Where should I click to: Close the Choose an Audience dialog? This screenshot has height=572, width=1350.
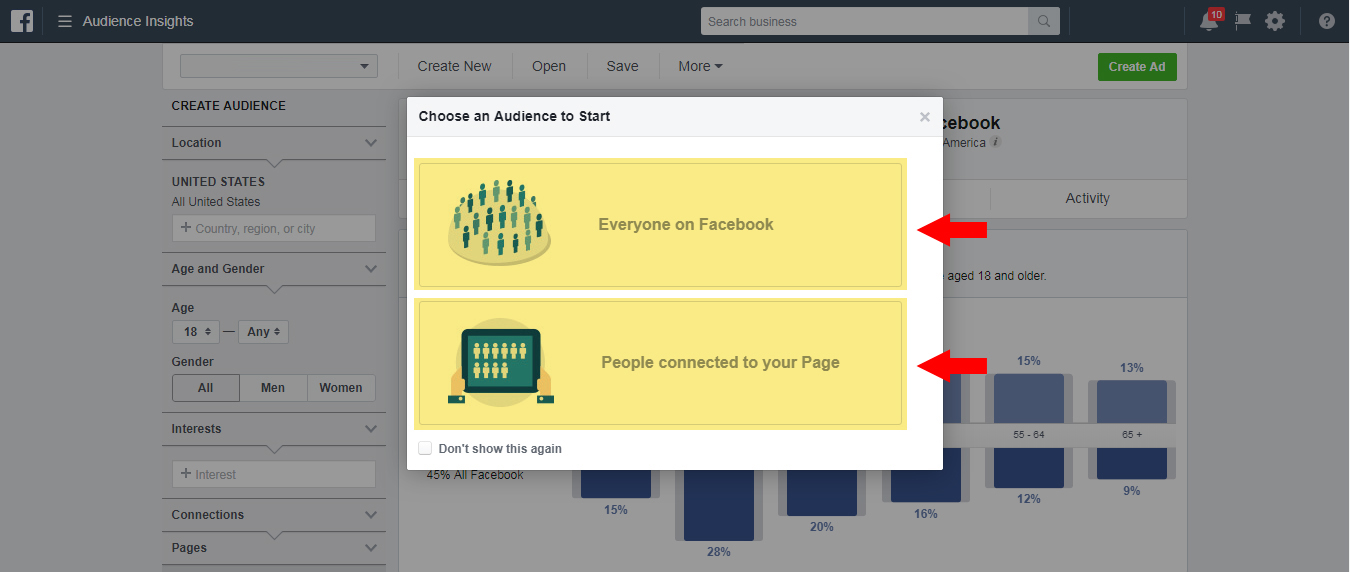[925, 117]
